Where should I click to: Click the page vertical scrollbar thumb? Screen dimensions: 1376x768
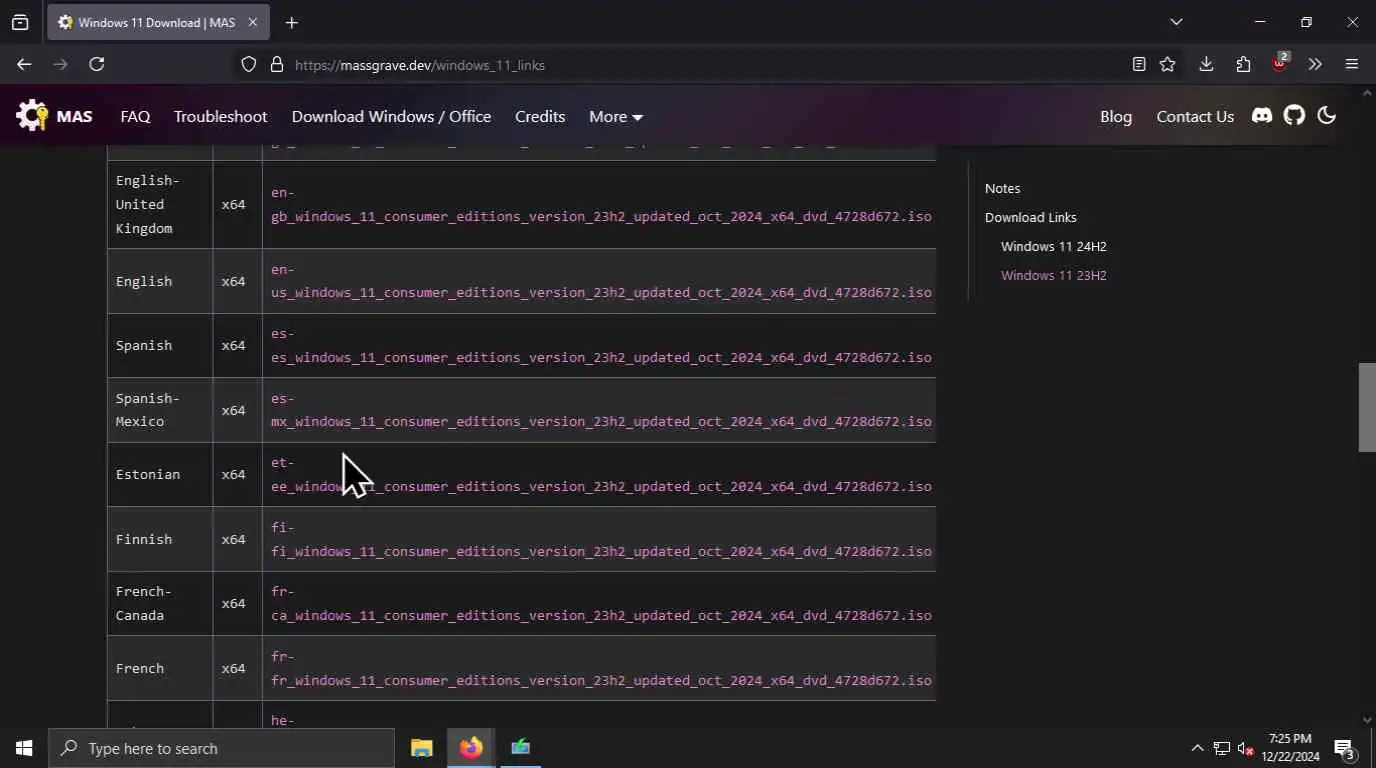[x=1367, y=407]
